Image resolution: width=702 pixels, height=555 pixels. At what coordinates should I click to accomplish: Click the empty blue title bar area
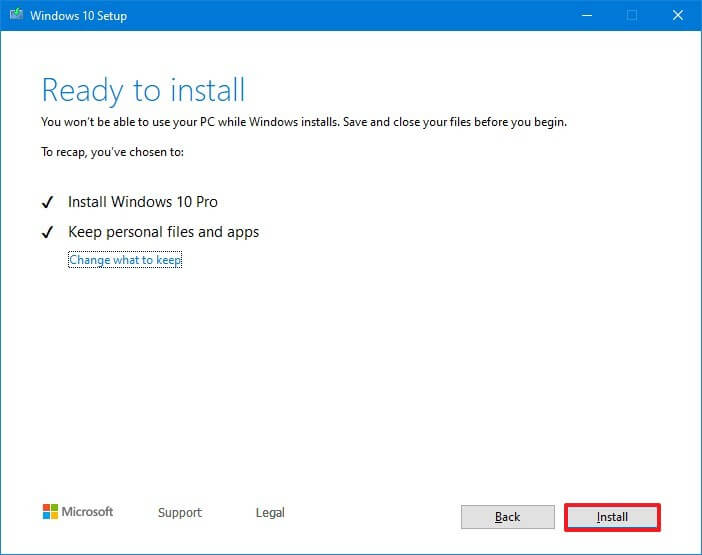click(x=350, y=16)
